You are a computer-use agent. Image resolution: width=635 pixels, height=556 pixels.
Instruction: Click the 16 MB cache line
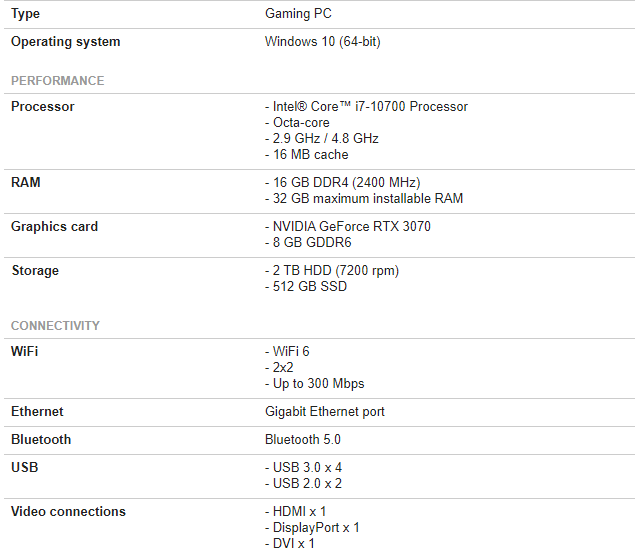(307, 154)
